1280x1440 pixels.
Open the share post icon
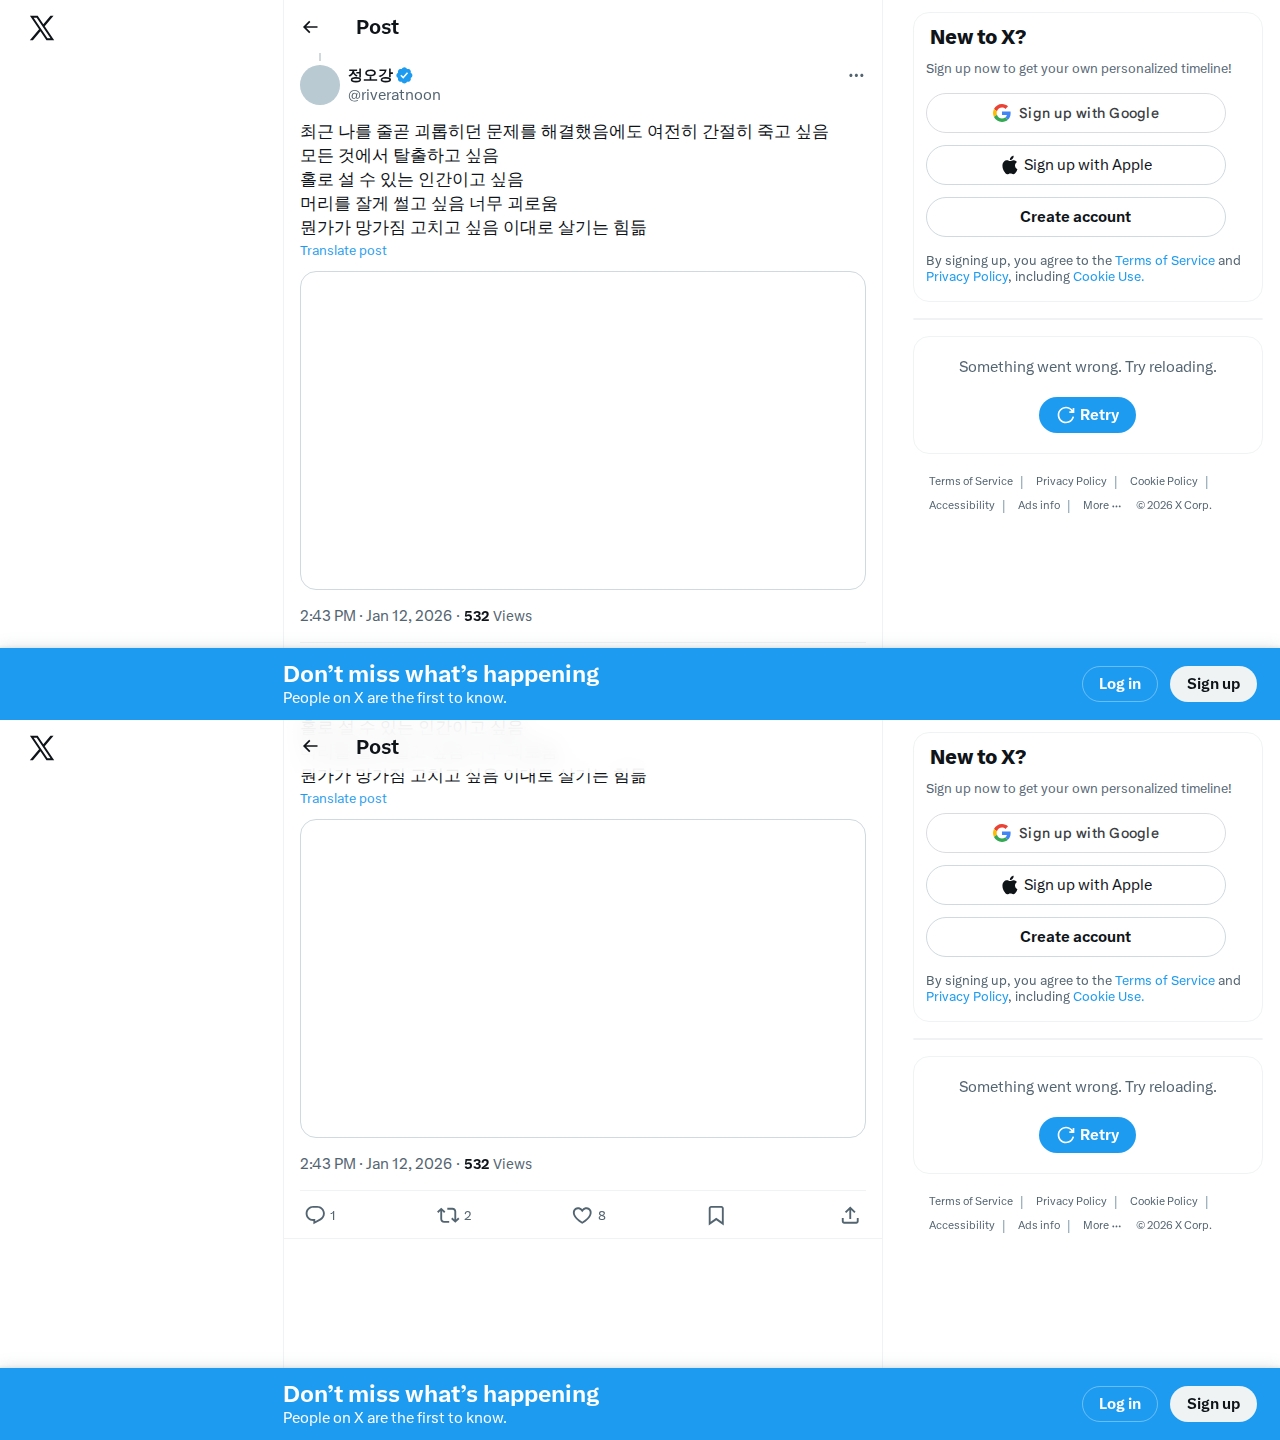coord(850,1215)
